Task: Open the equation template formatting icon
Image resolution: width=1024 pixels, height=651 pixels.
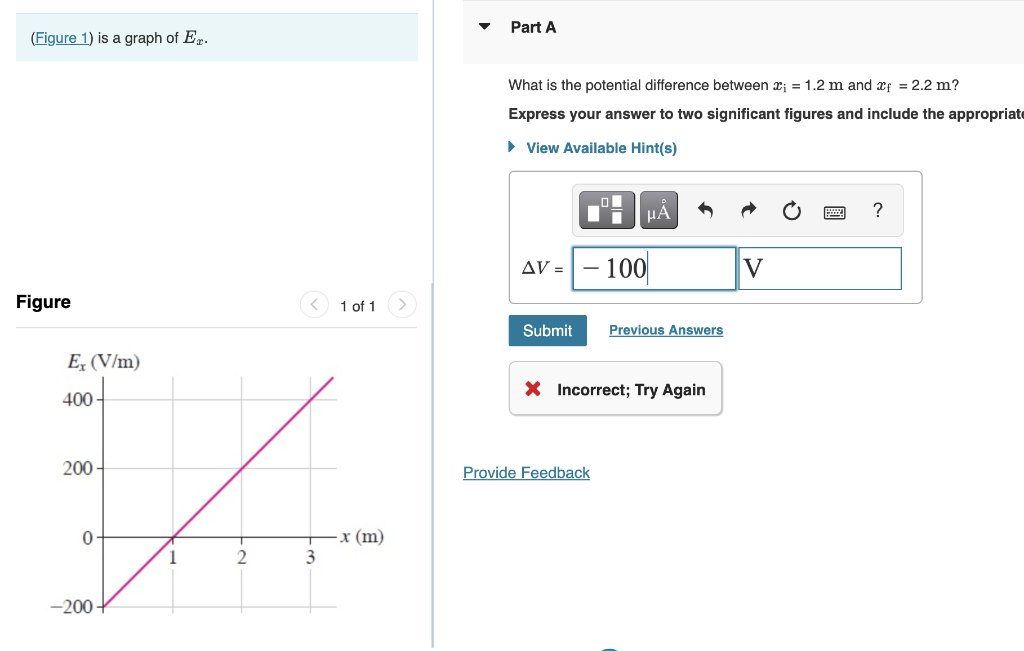Action: click(606, 210)
